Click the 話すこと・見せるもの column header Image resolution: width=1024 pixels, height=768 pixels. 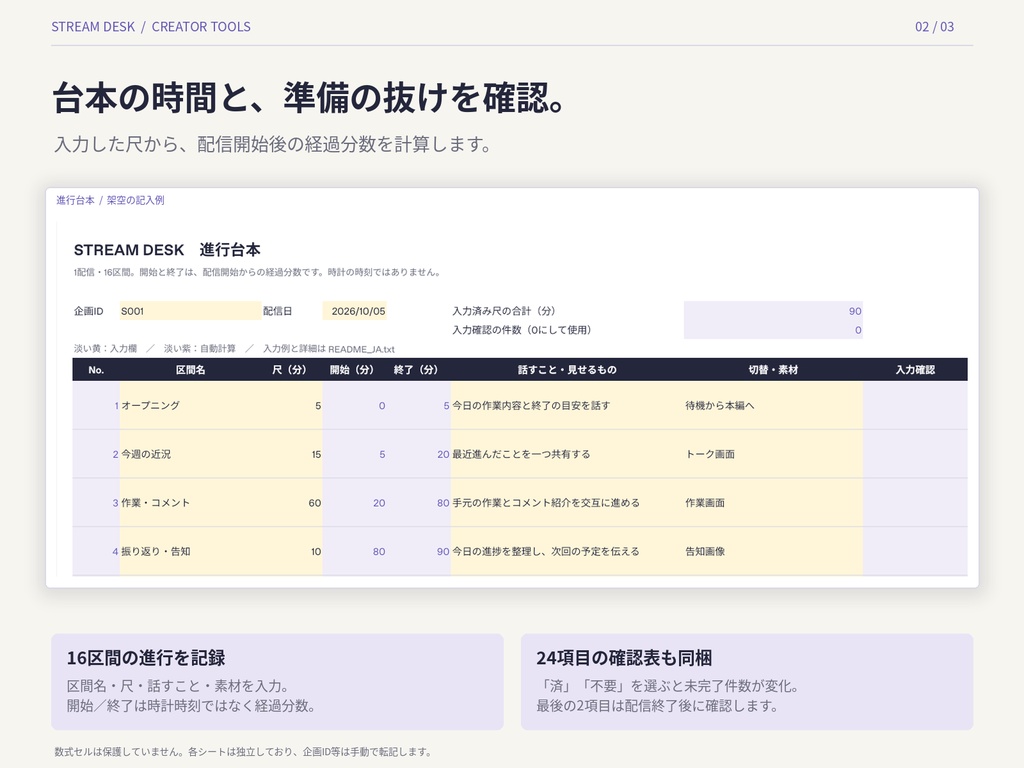pos(567,370)
